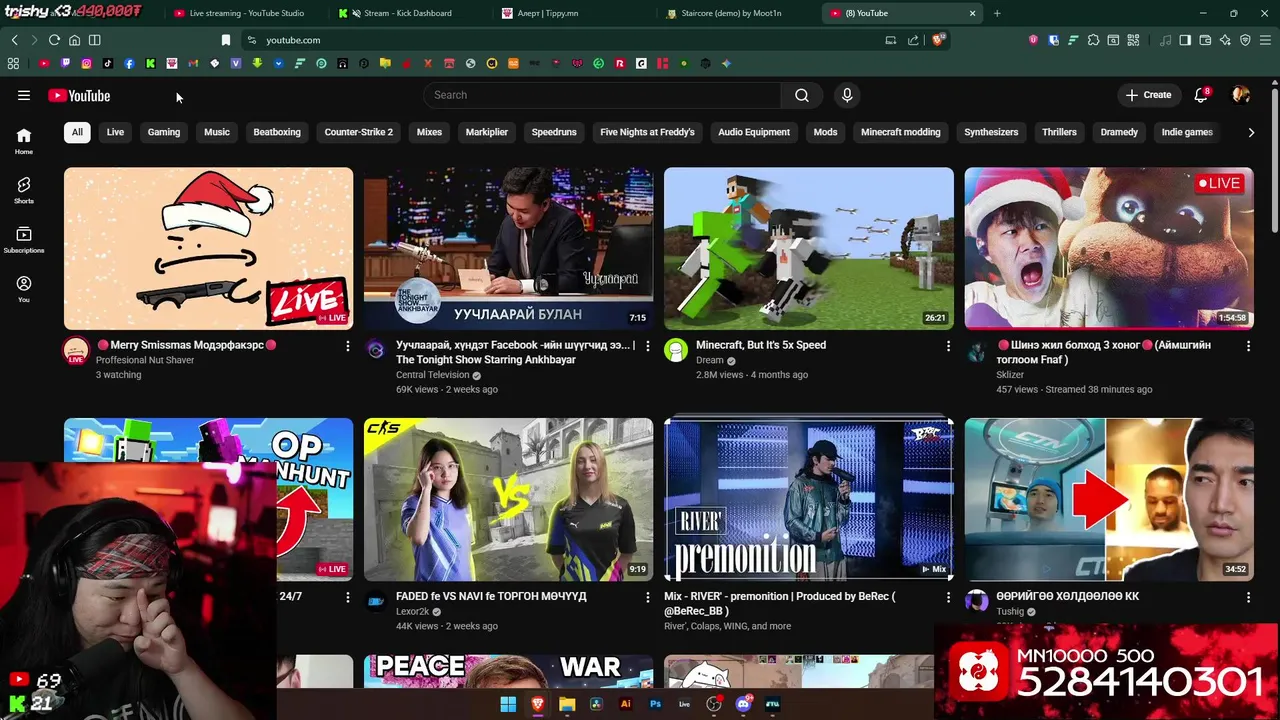Open the TikTok bookmark icon

(x=108, y=63)
